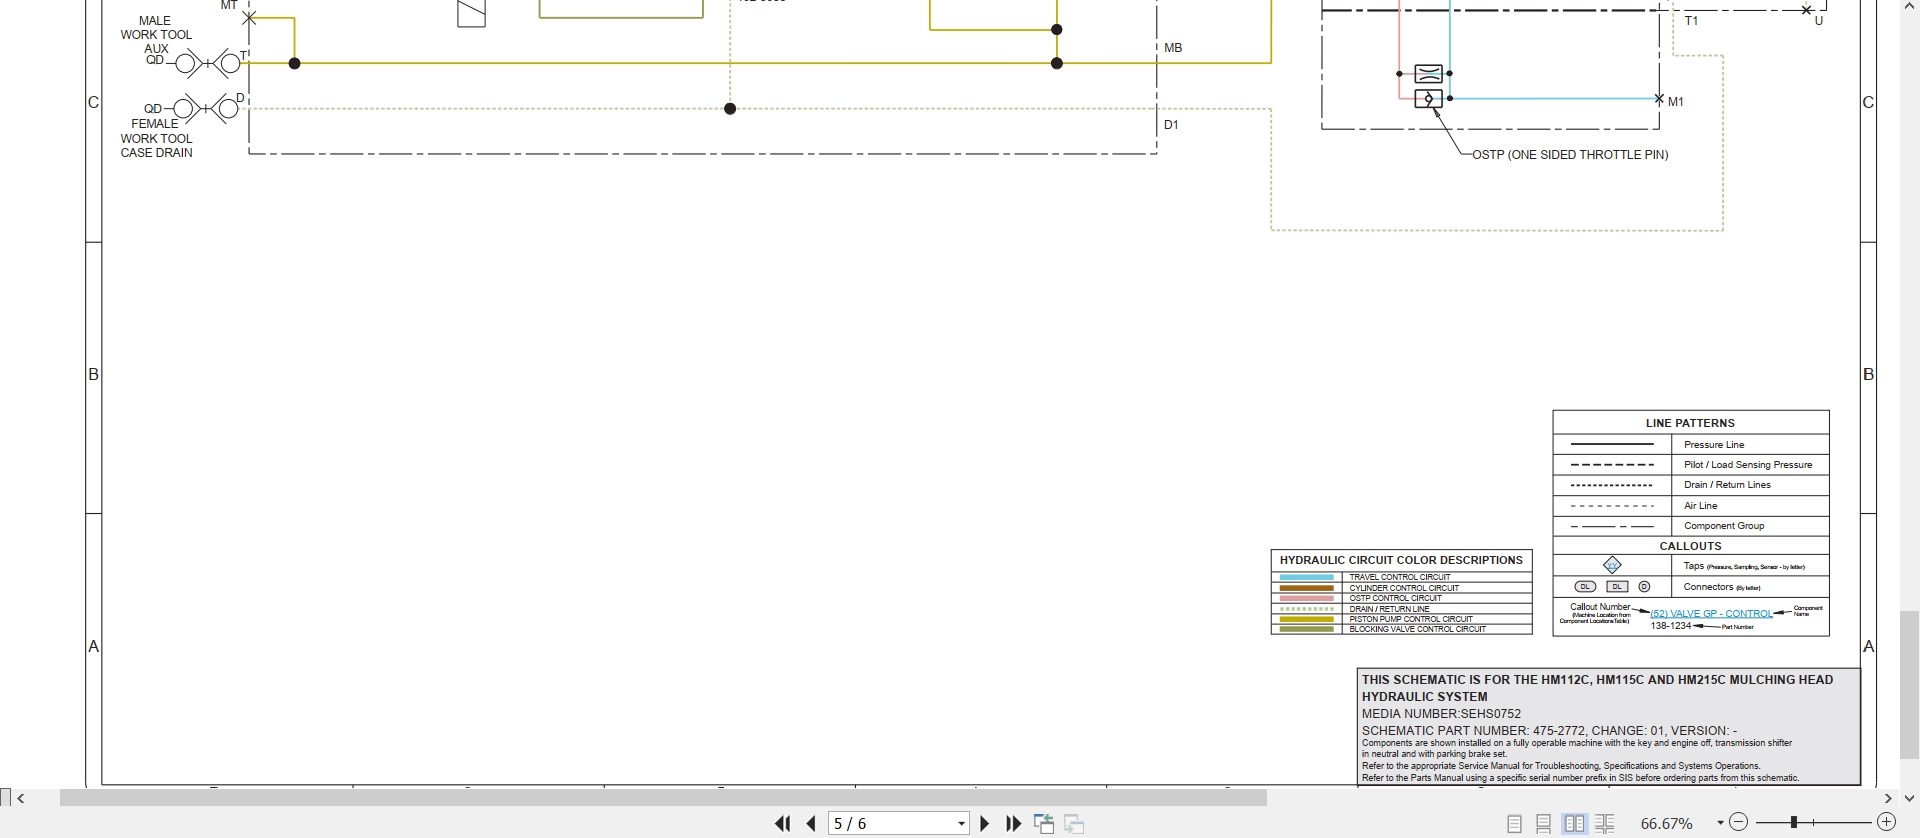Click the 66.67% zoom value
Screen dimensions: 1920x838
(x=1667, y=824)
